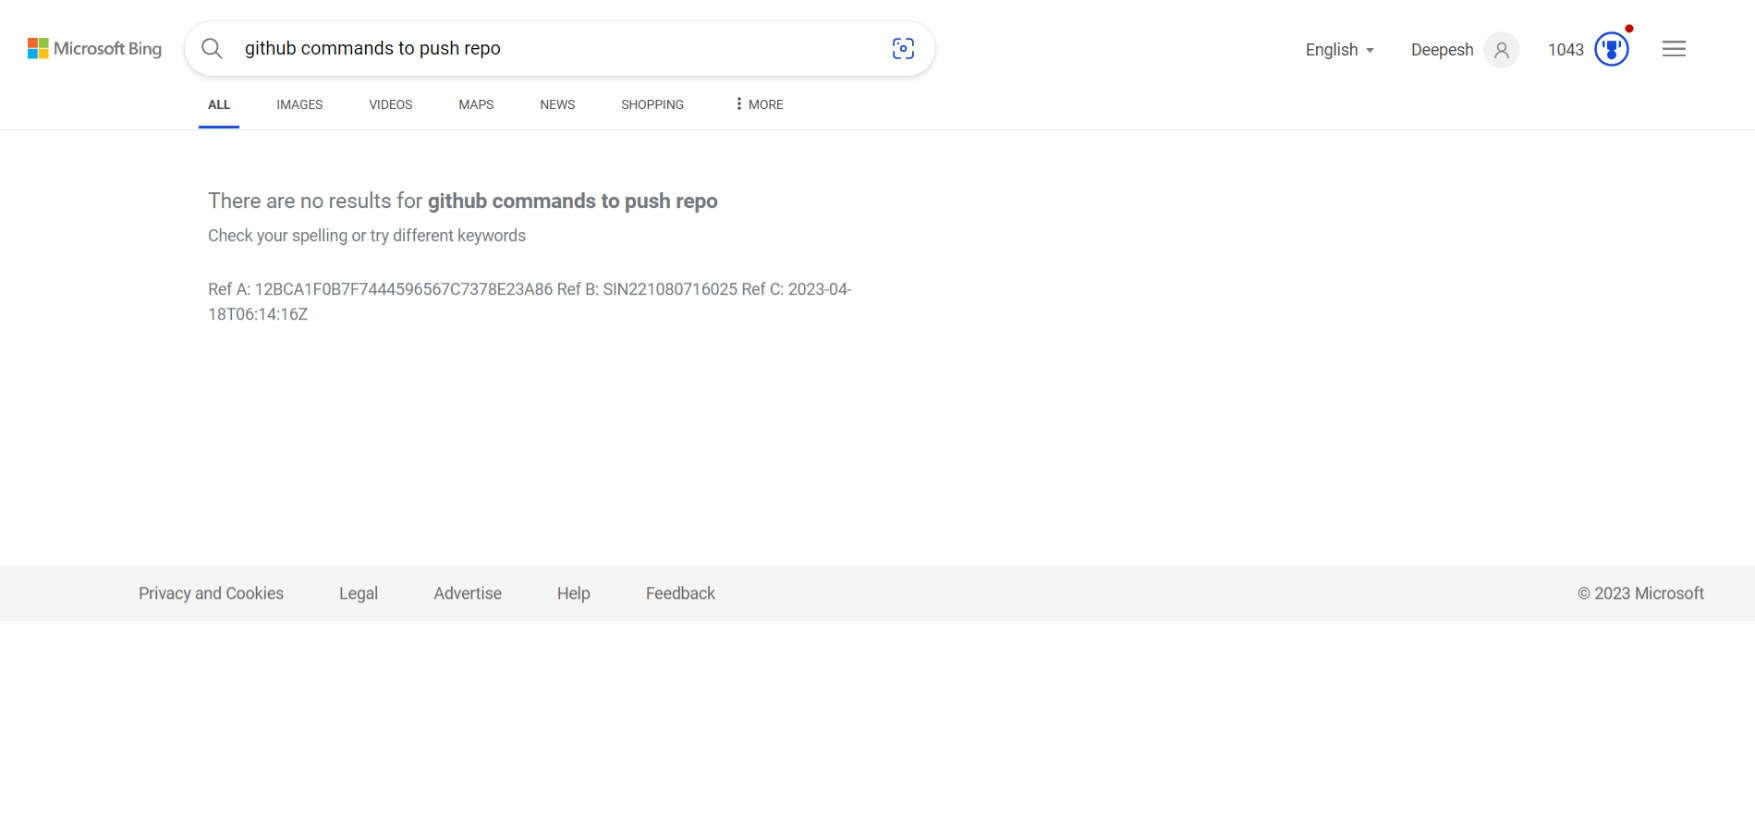
Task: Click the magnifying glass search icon
Action: point(212,48)
